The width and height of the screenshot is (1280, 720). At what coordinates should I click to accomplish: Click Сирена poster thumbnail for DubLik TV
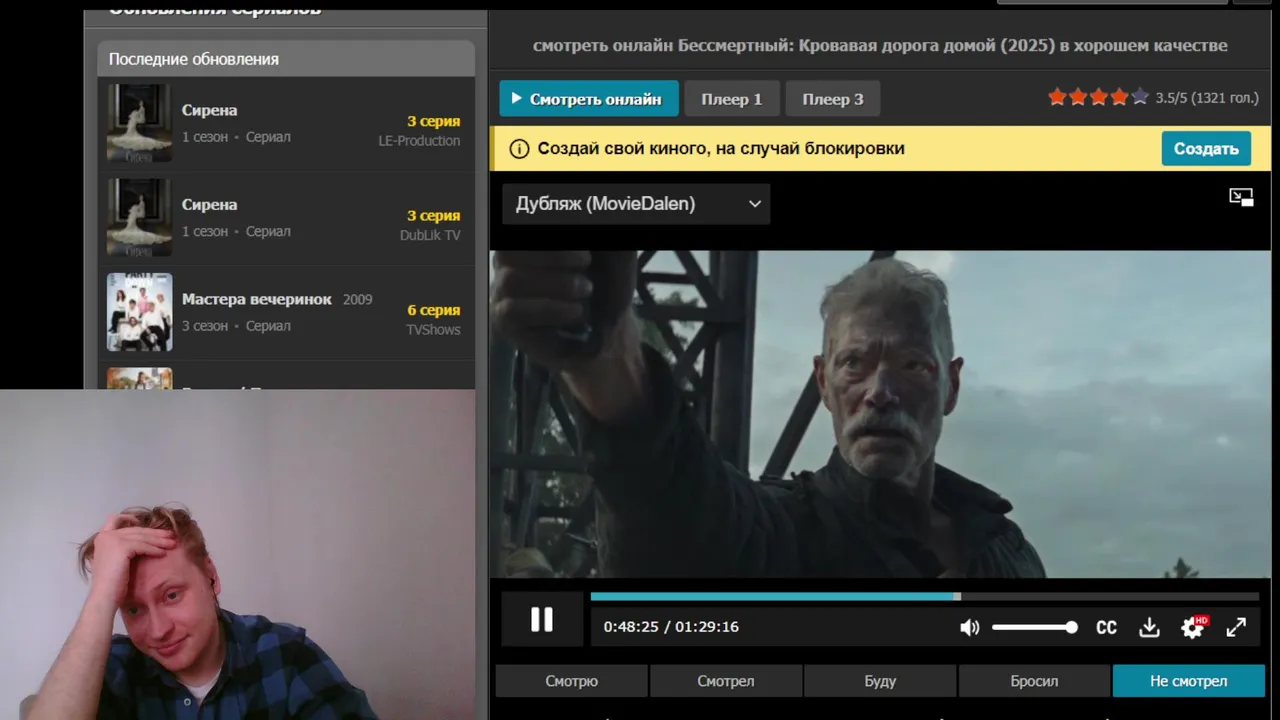139,217
